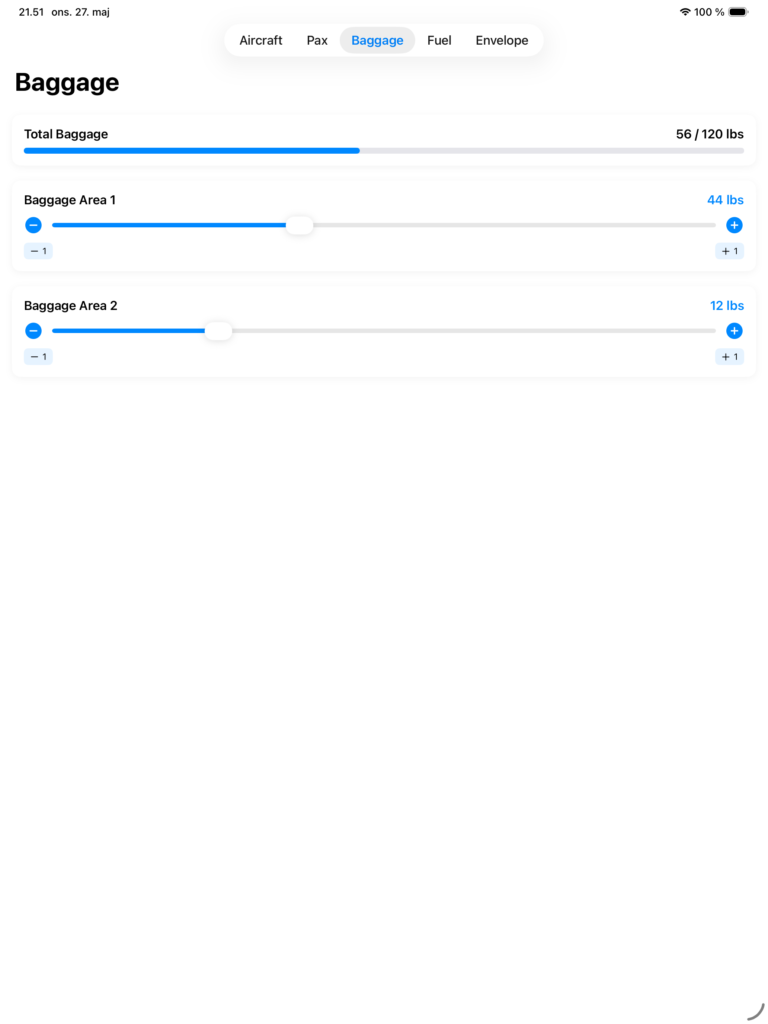This screenshot has height=1024, width=768.
Task: Tap the battery icon in status bar
Action: [x=739, y=12]
